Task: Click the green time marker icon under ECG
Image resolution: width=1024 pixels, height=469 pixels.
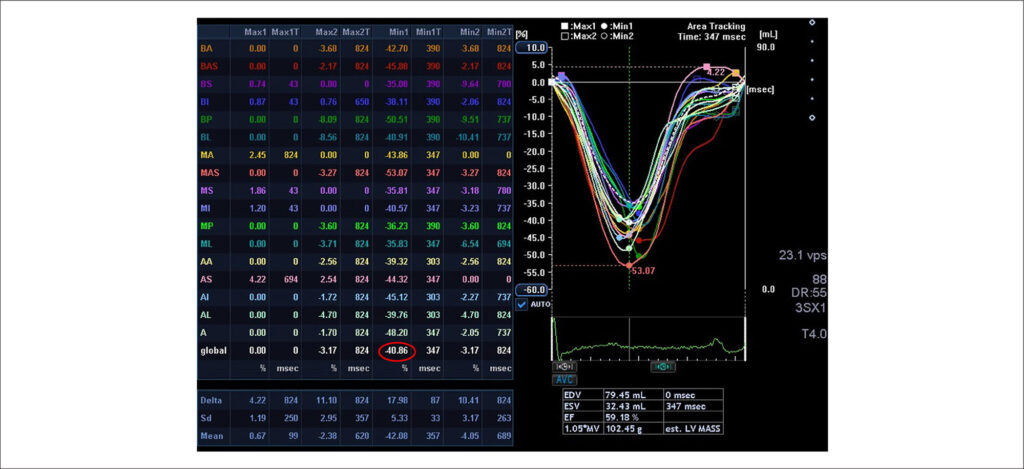Action: click(x=663, y=367)
